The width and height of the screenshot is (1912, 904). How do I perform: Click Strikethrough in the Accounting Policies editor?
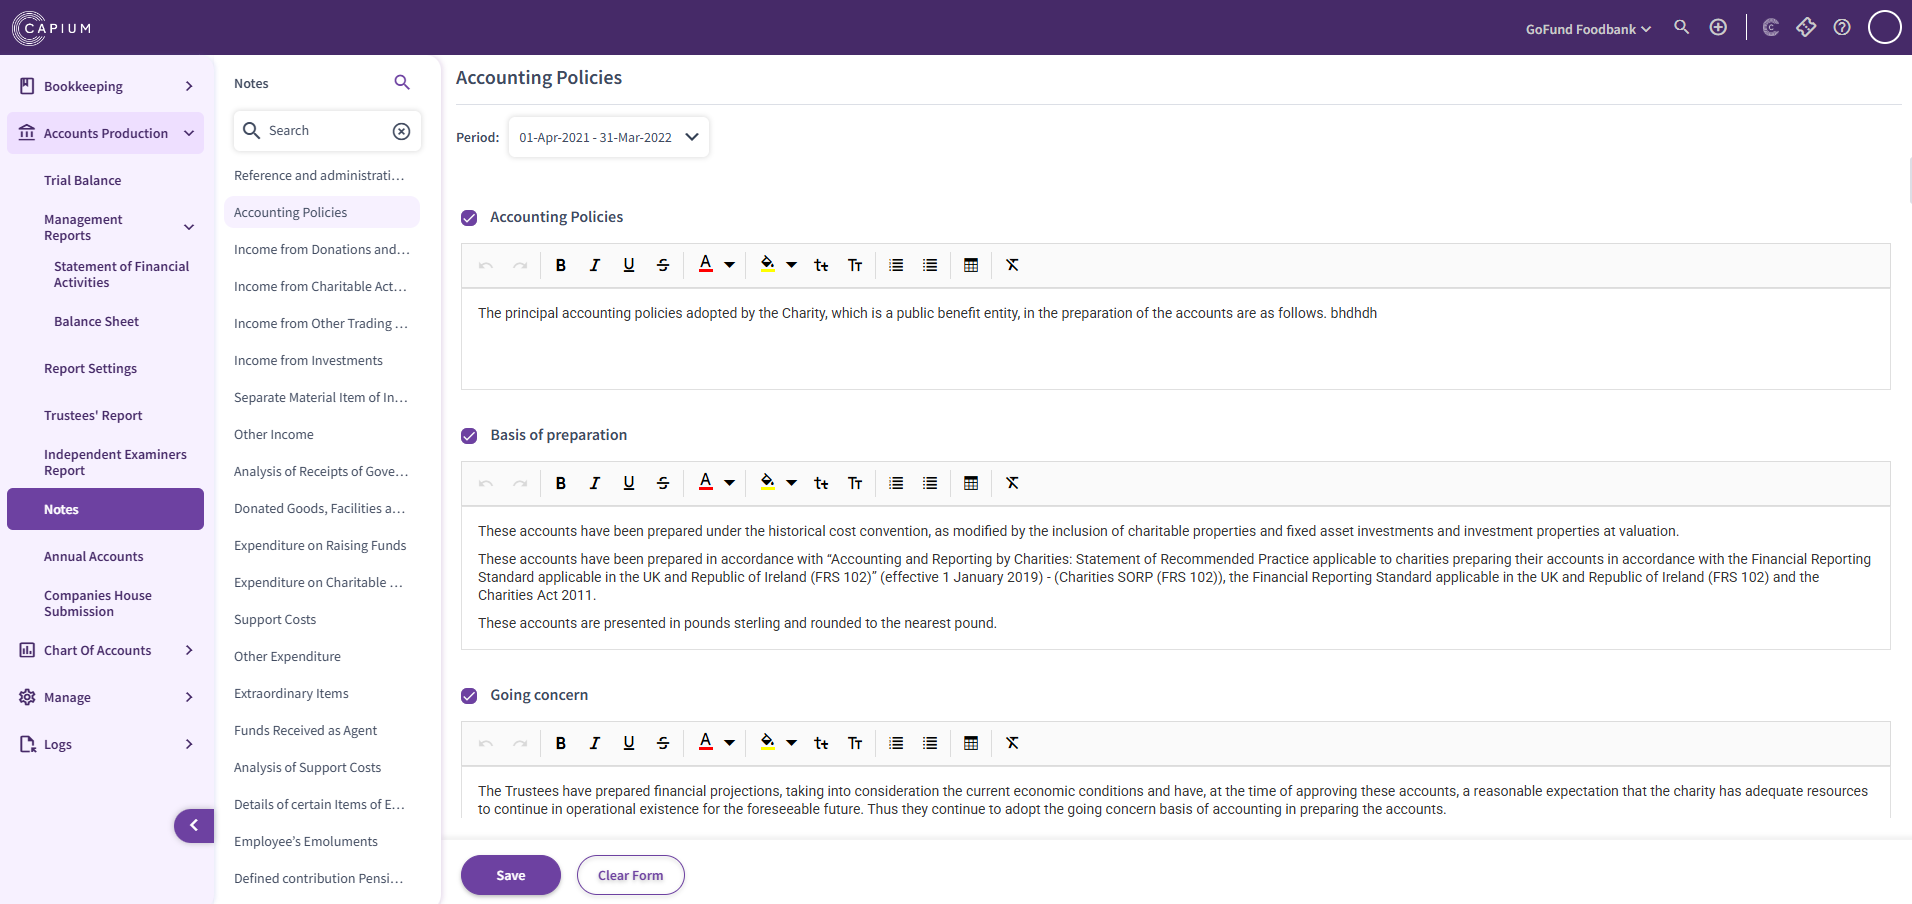pos(663,265)
